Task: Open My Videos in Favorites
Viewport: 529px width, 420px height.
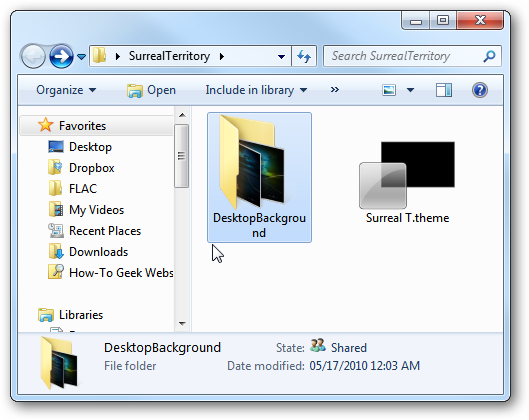Action: click(96, 210)
